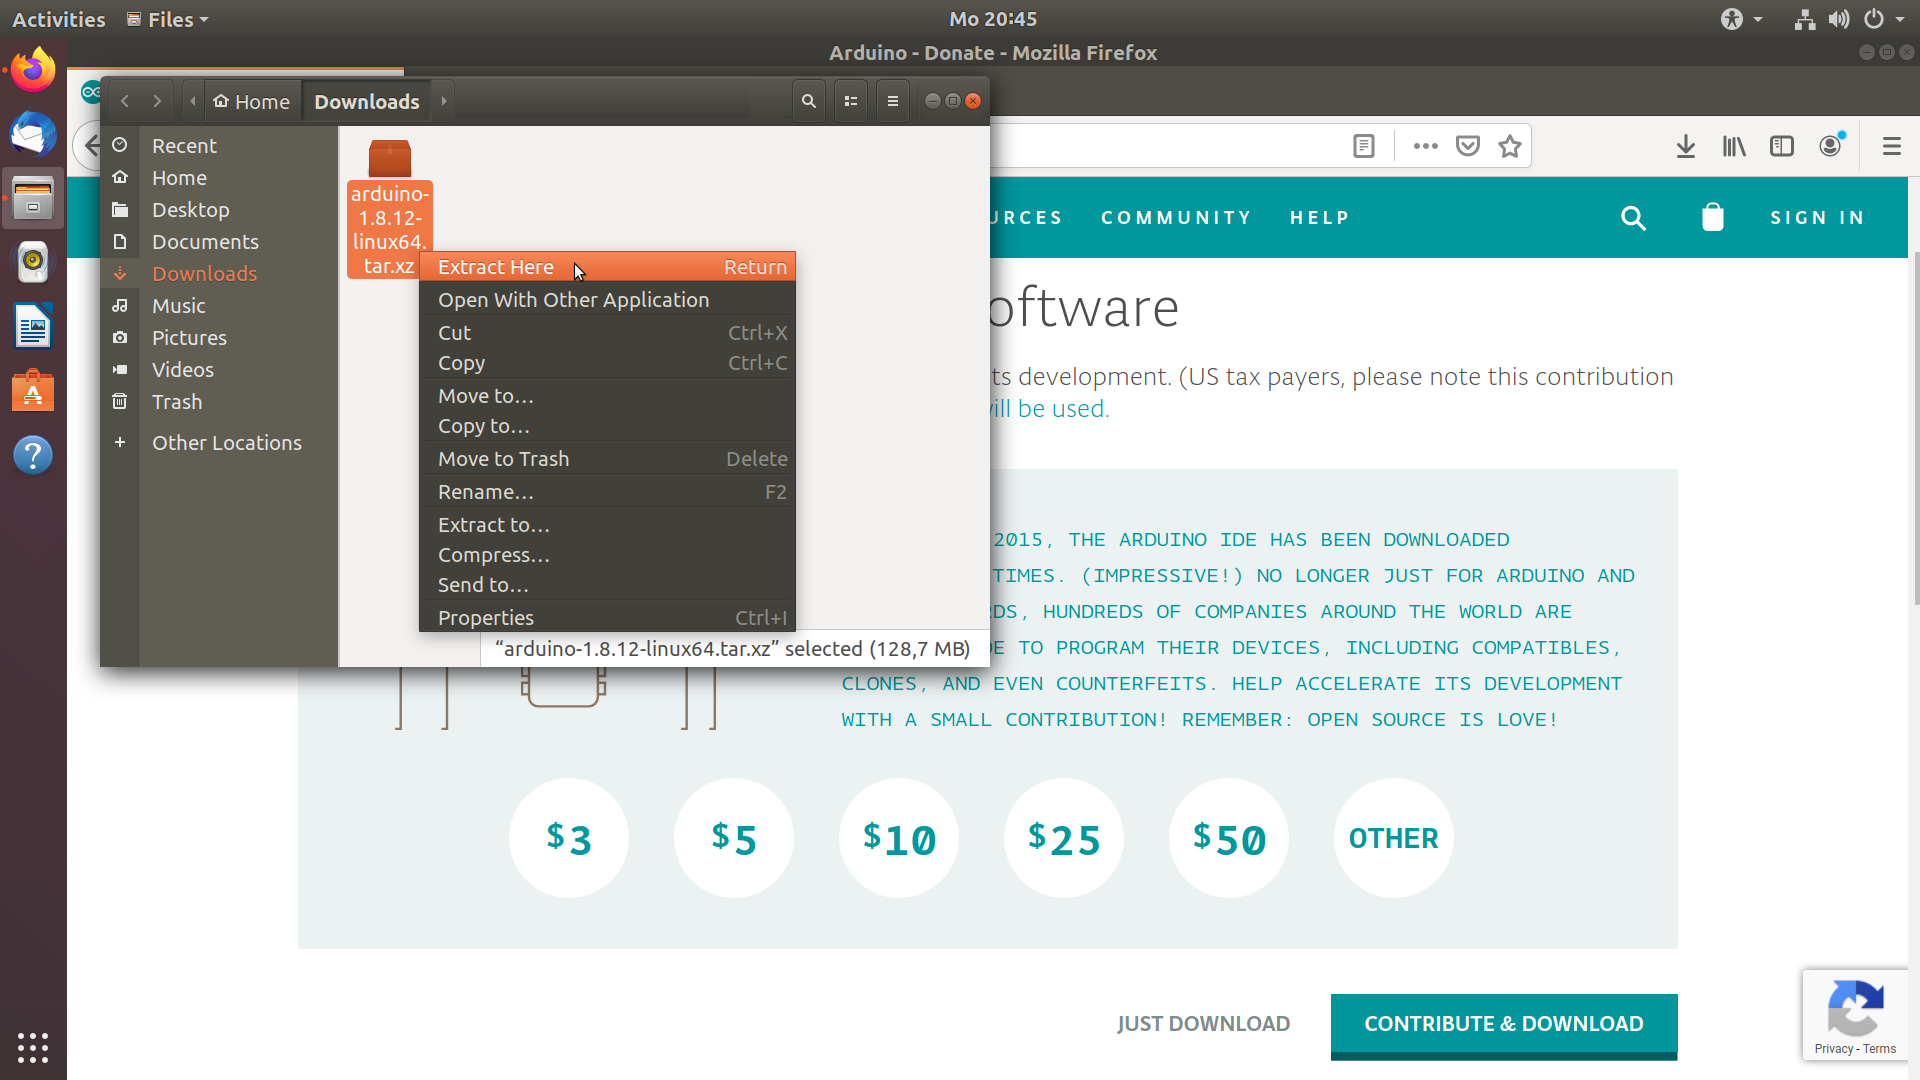Show applications grid in the dock

click(33, 1047)
